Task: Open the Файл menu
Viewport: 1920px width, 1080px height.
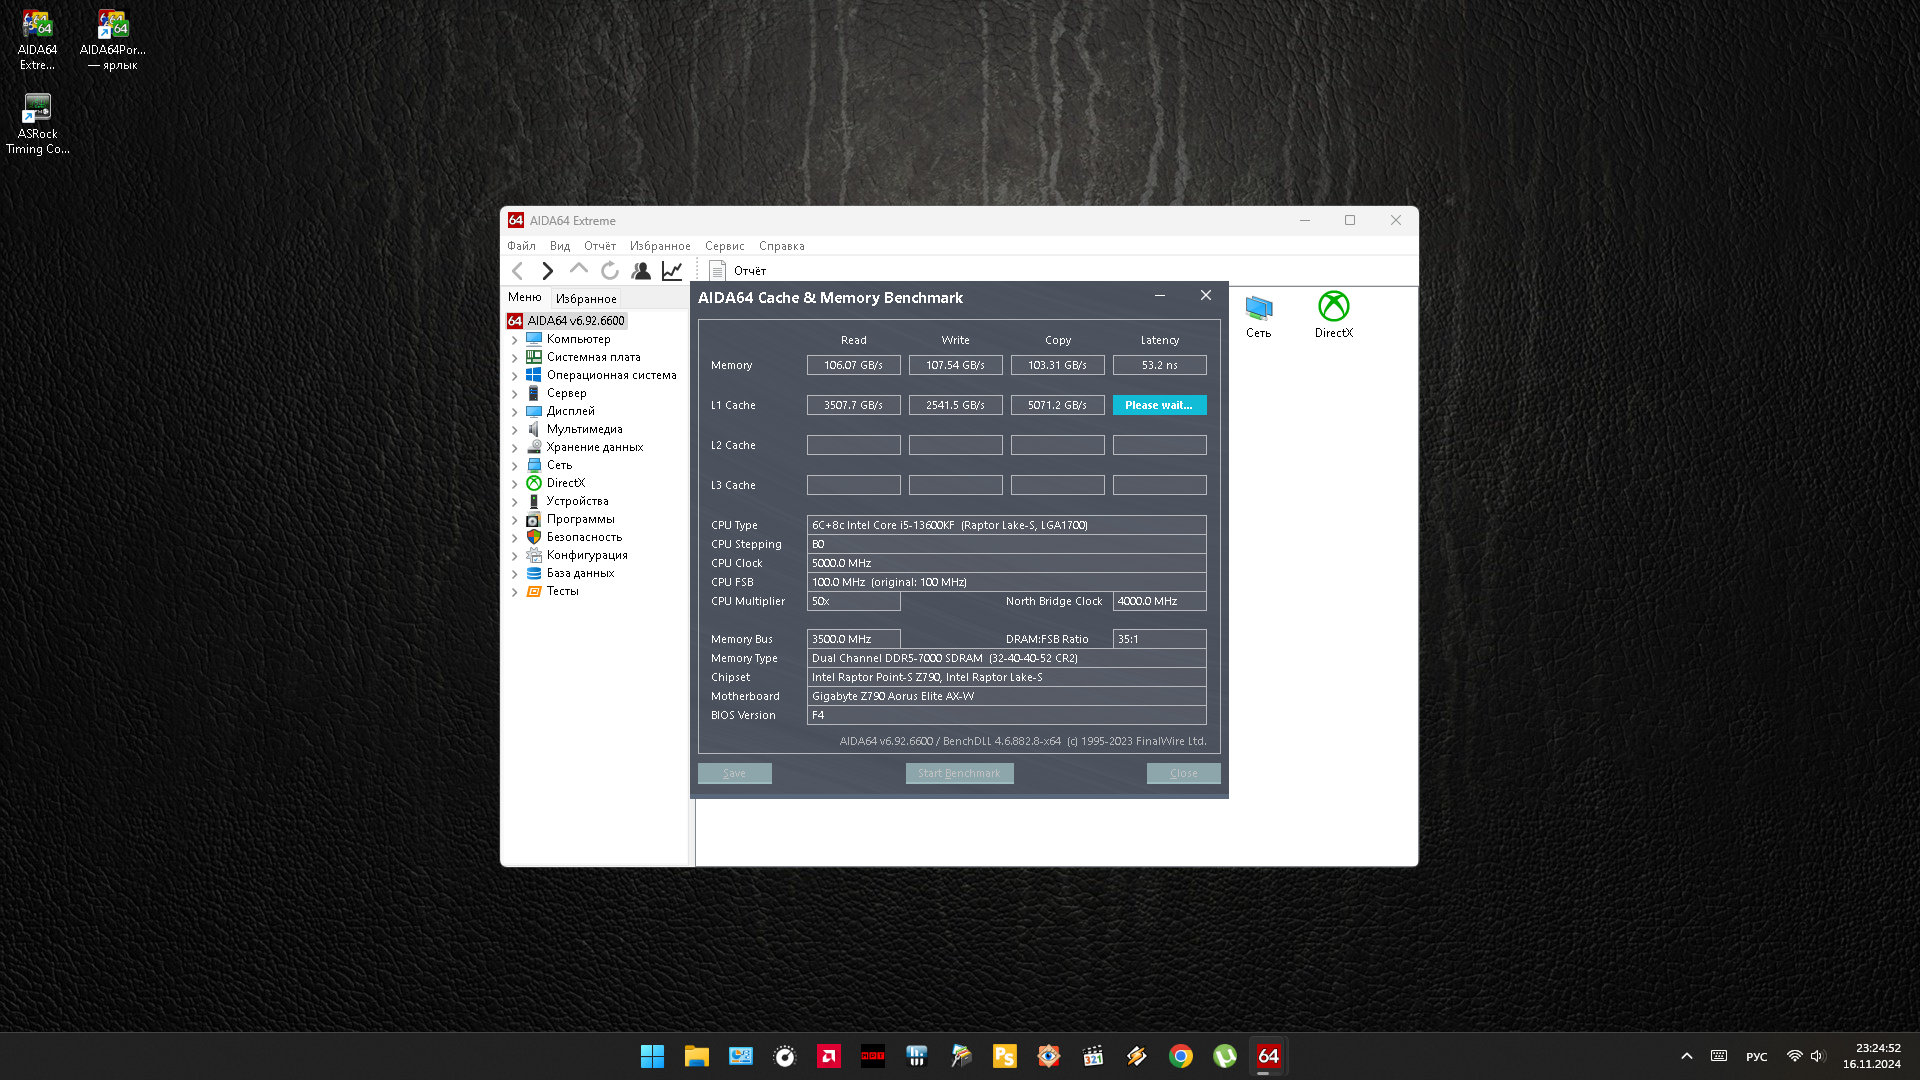Action: [x=521, y=246]
